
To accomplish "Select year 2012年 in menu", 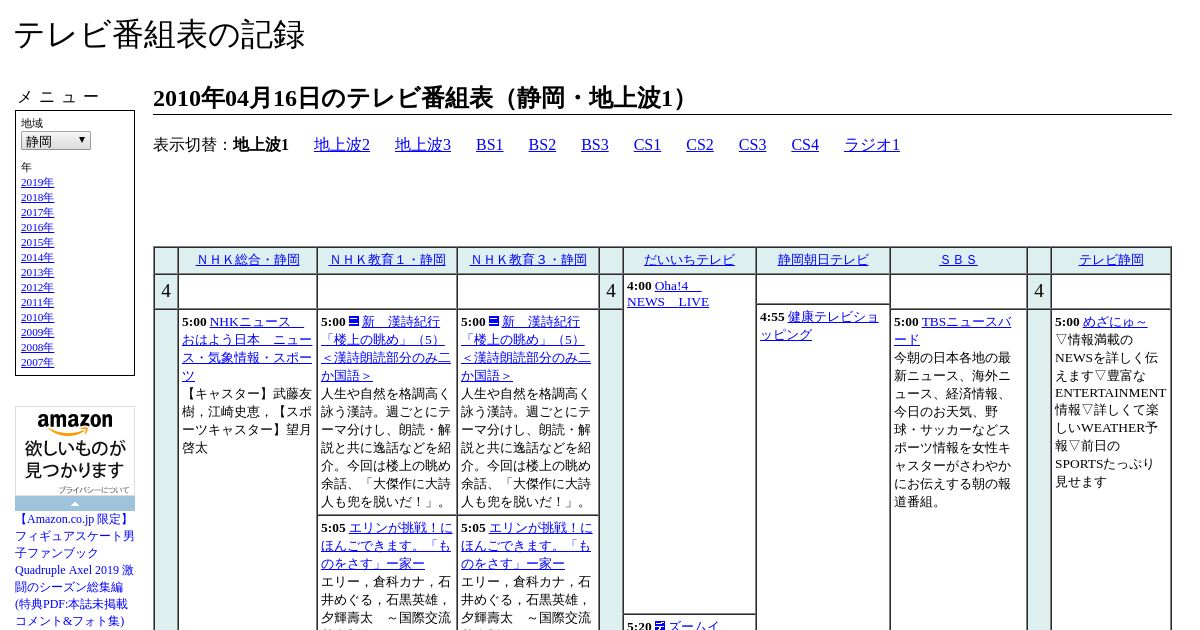I will point(37,288).
